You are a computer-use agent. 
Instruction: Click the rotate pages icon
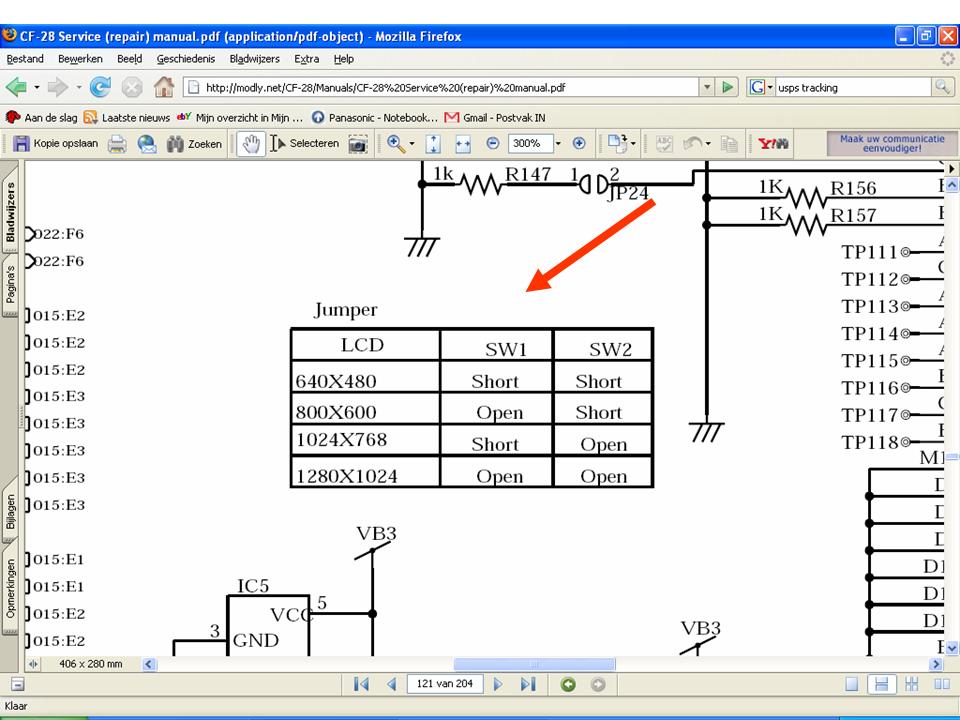(617, 143)
